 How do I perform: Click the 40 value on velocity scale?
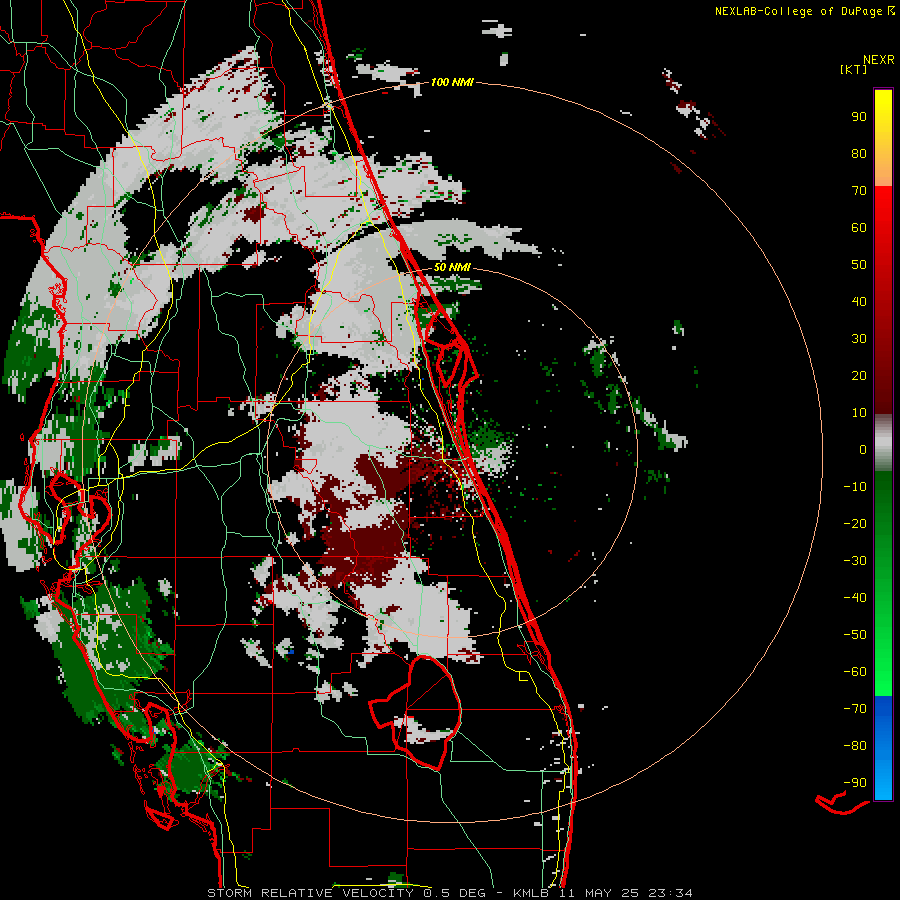[x=859, y=301]
